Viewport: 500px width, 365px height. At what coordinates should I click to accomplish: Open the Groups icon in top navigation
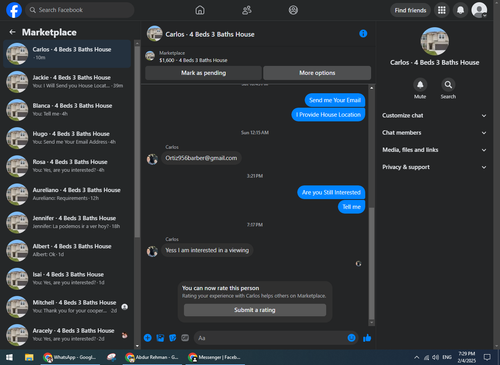(x=293, y=10)
